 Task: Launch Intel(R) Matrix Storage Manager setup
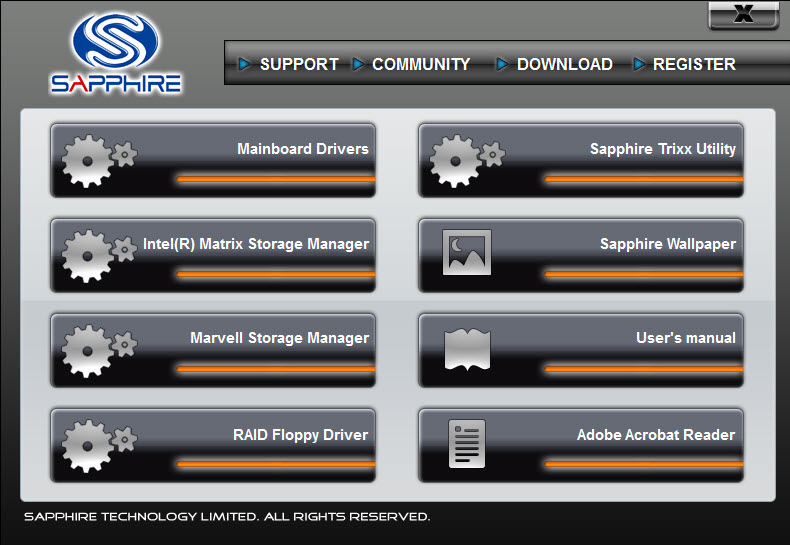tap(213, 255)
